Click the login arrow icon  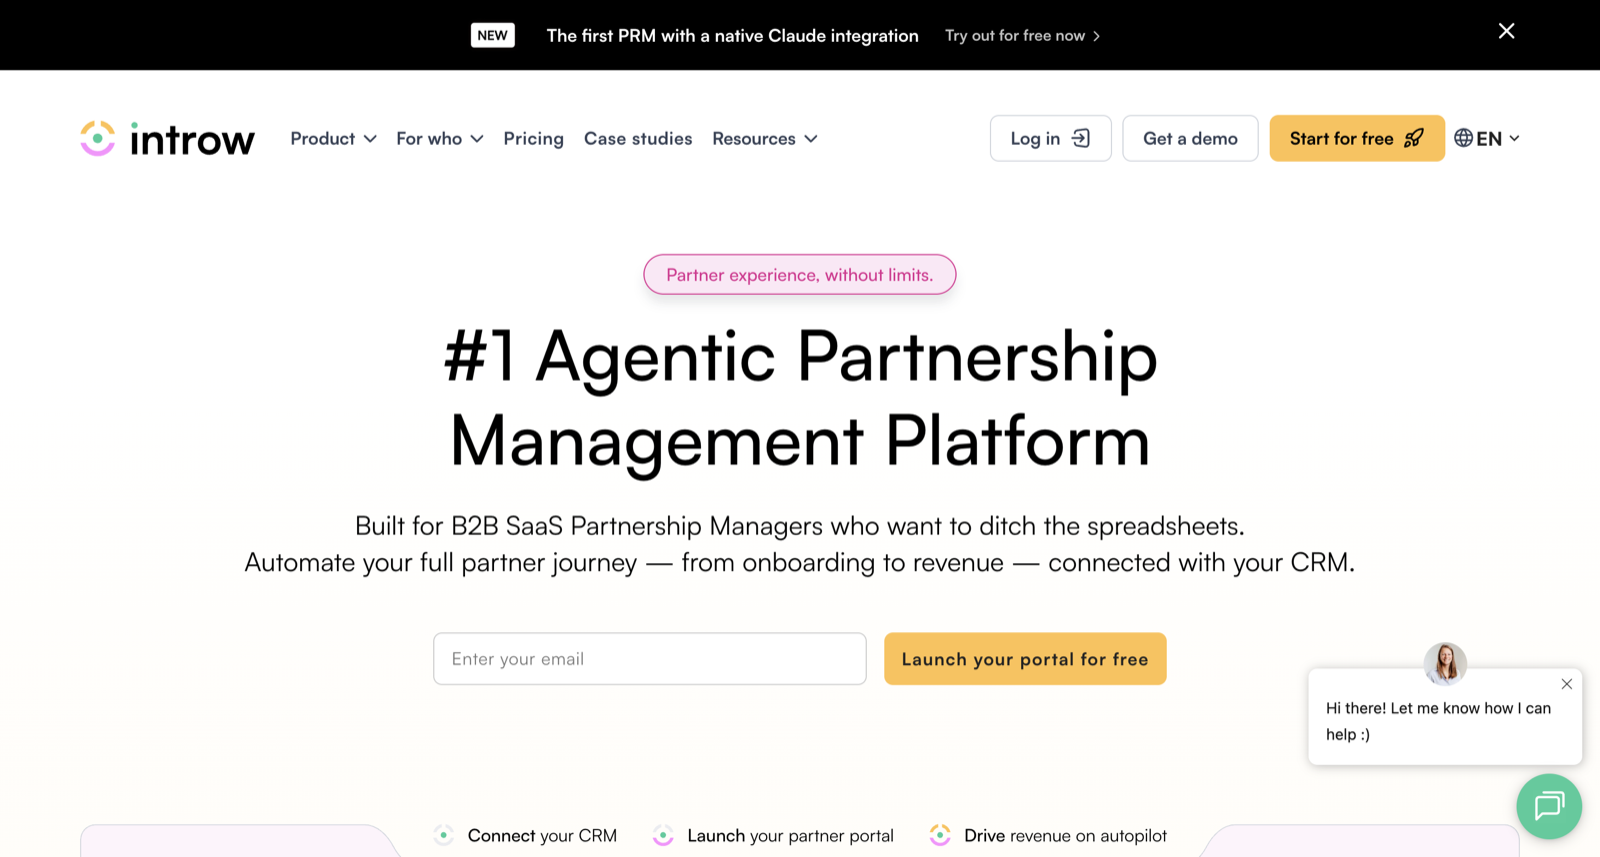coord(1081,138)
